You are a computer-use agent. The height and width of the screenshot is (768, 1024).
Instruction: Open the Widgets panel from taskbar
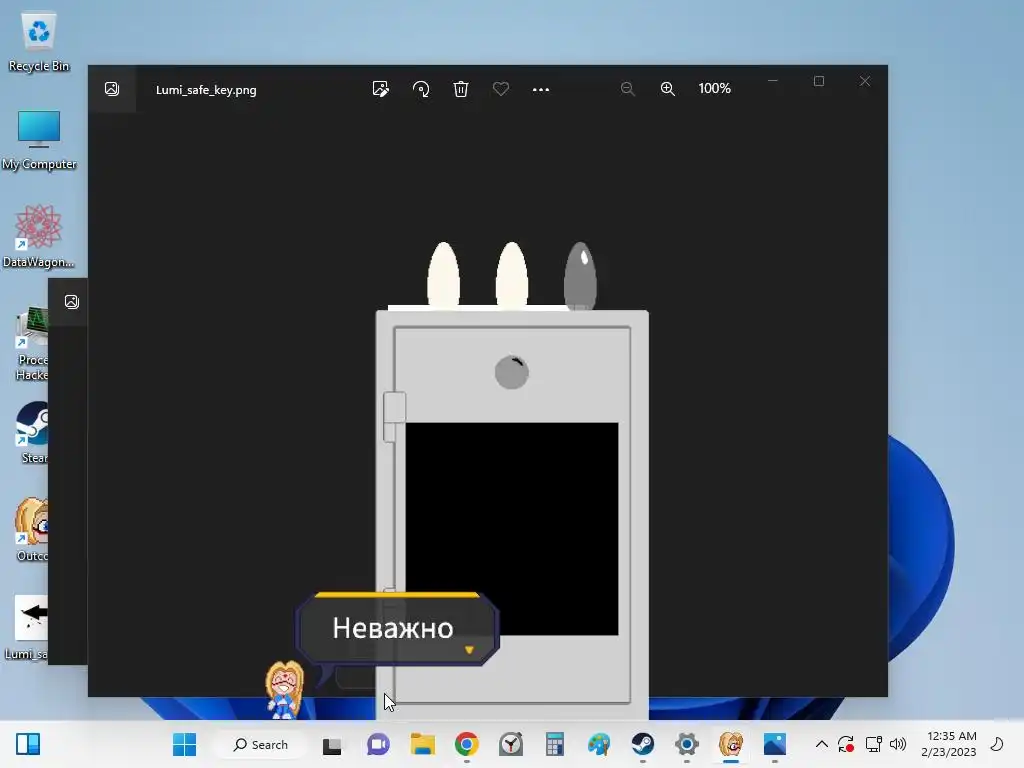tap(28, 744)
